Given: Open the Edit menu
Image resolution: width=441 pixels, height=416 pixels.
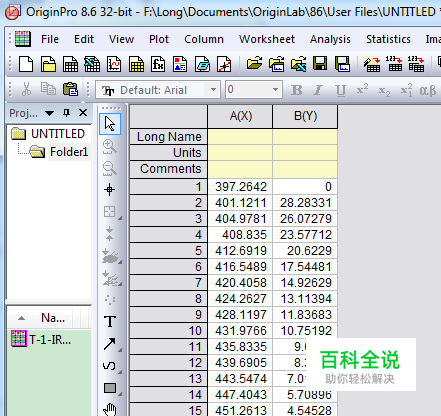Looking at the screenshot, I should coord(84,39).
